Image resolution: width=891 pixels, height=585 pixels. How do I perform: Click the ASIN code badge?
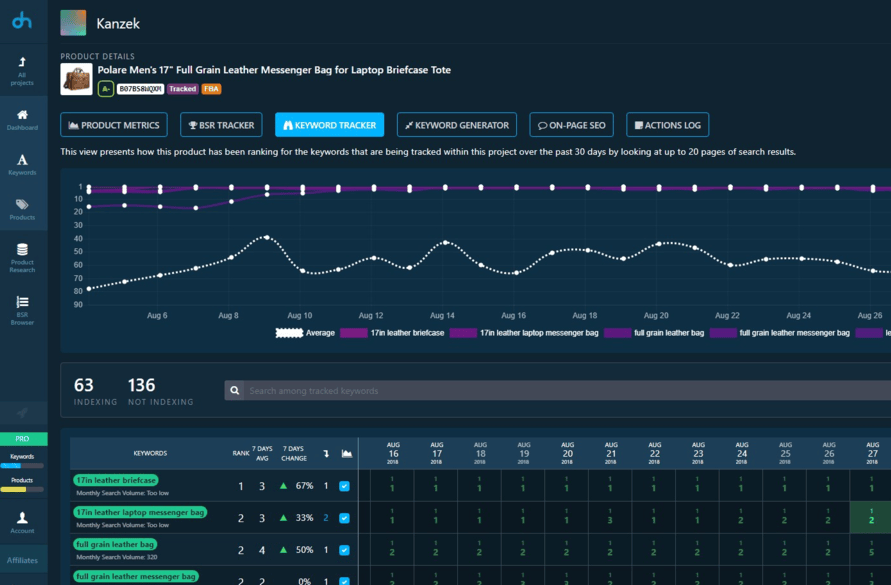point(140,89)
